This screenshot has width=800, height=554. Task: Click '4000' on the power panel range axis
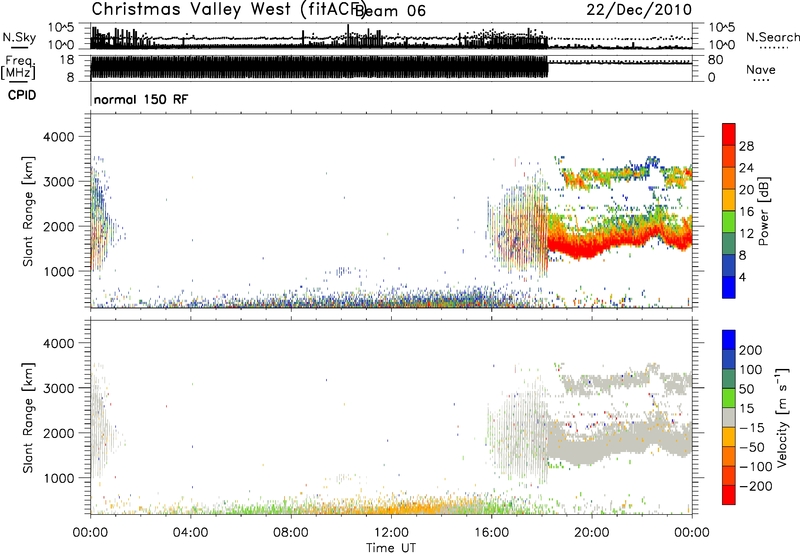(x=58, y=137)
